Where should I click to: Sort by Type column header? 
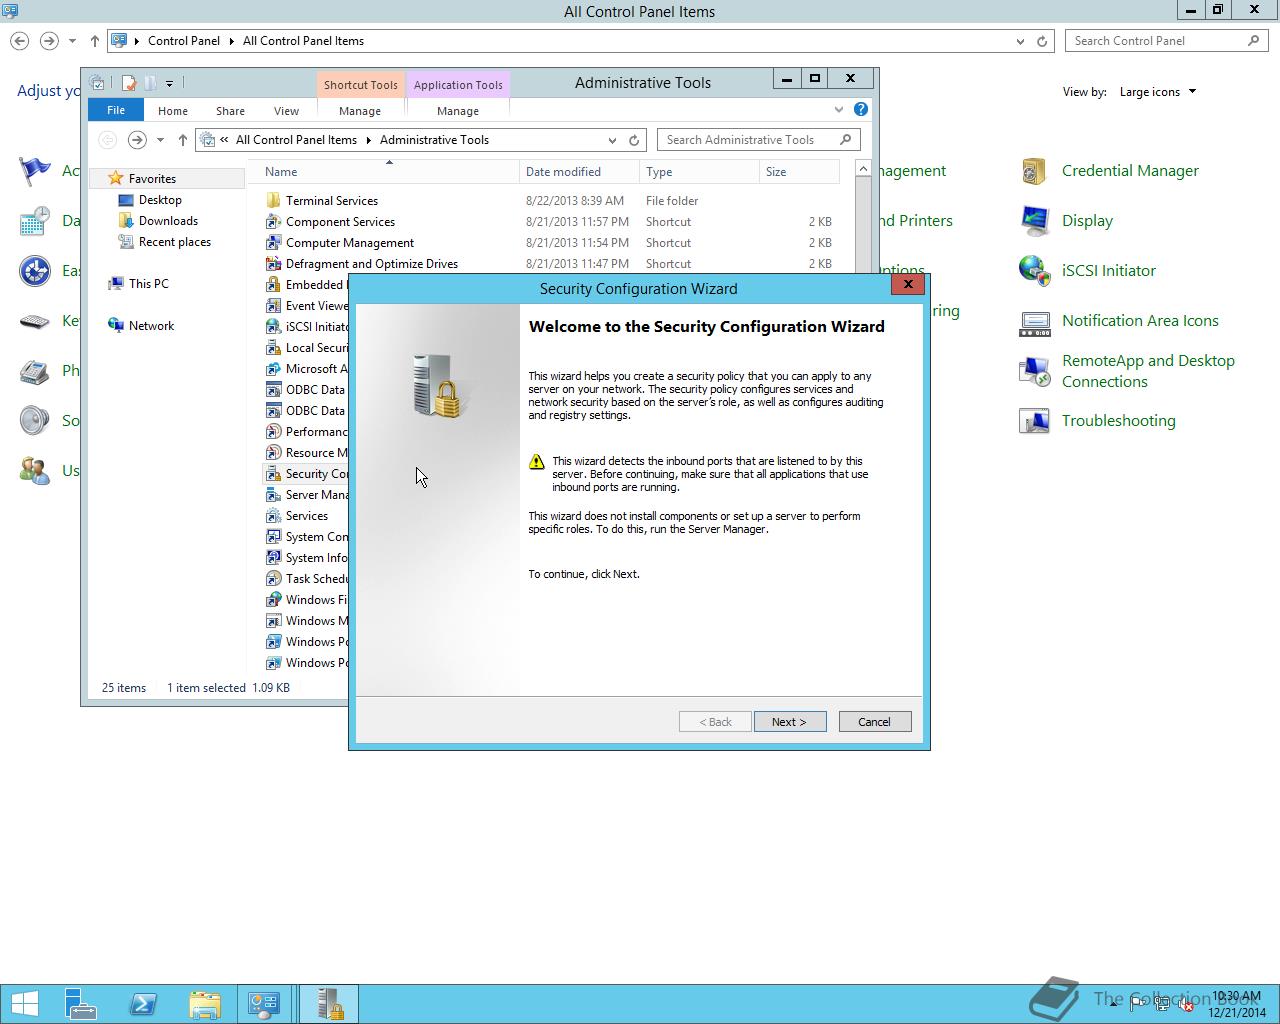pyautogui.click(x=699, y=172)
